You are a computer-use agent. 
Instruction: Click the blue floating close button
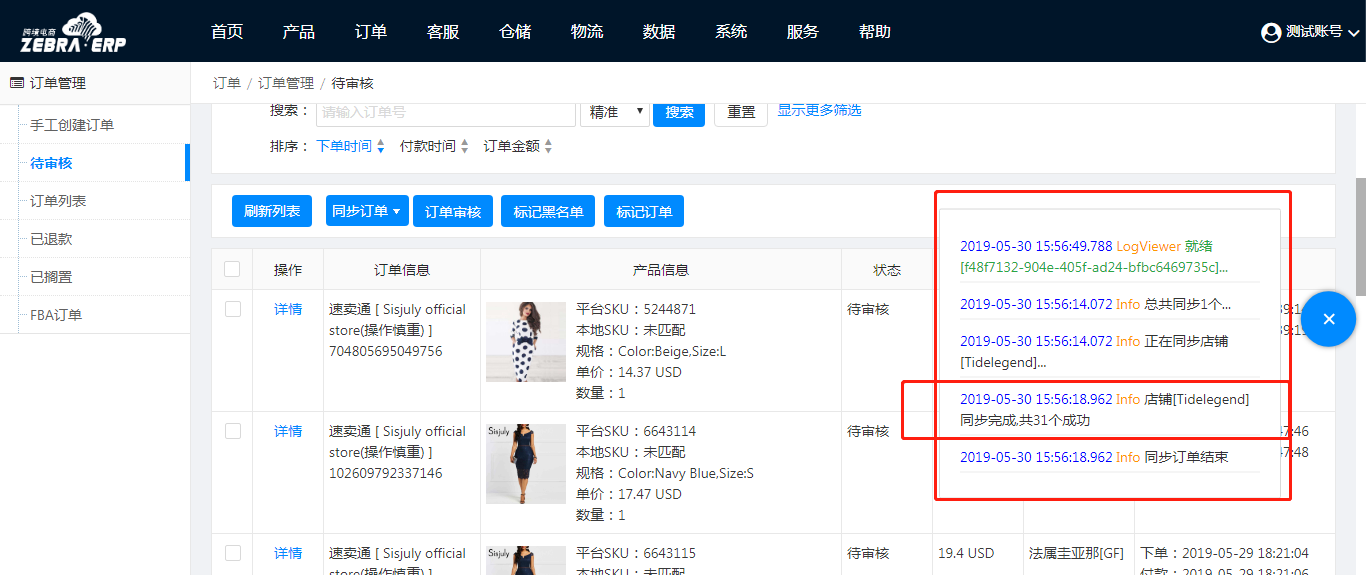[1328, 319]
